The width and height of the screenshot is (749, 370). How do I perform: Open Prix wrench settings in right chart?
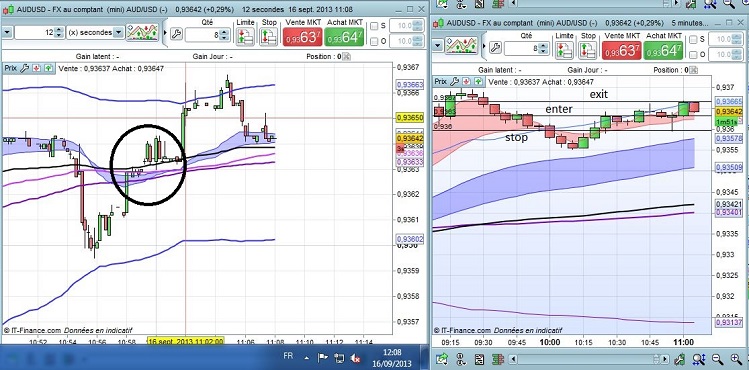(454, 82)
